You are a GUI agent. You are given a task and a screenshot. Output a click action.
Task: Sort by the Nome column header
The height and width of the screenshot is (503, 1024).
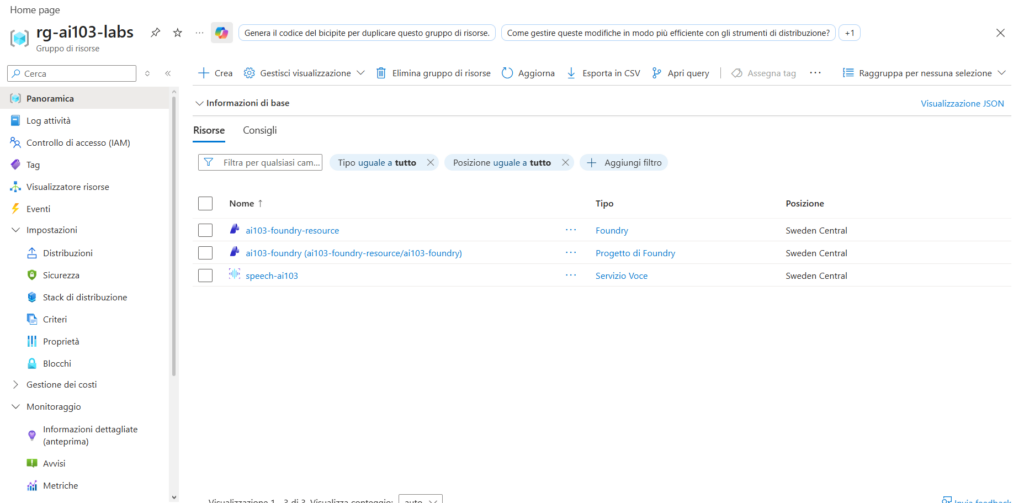click(x=246, y=204)
